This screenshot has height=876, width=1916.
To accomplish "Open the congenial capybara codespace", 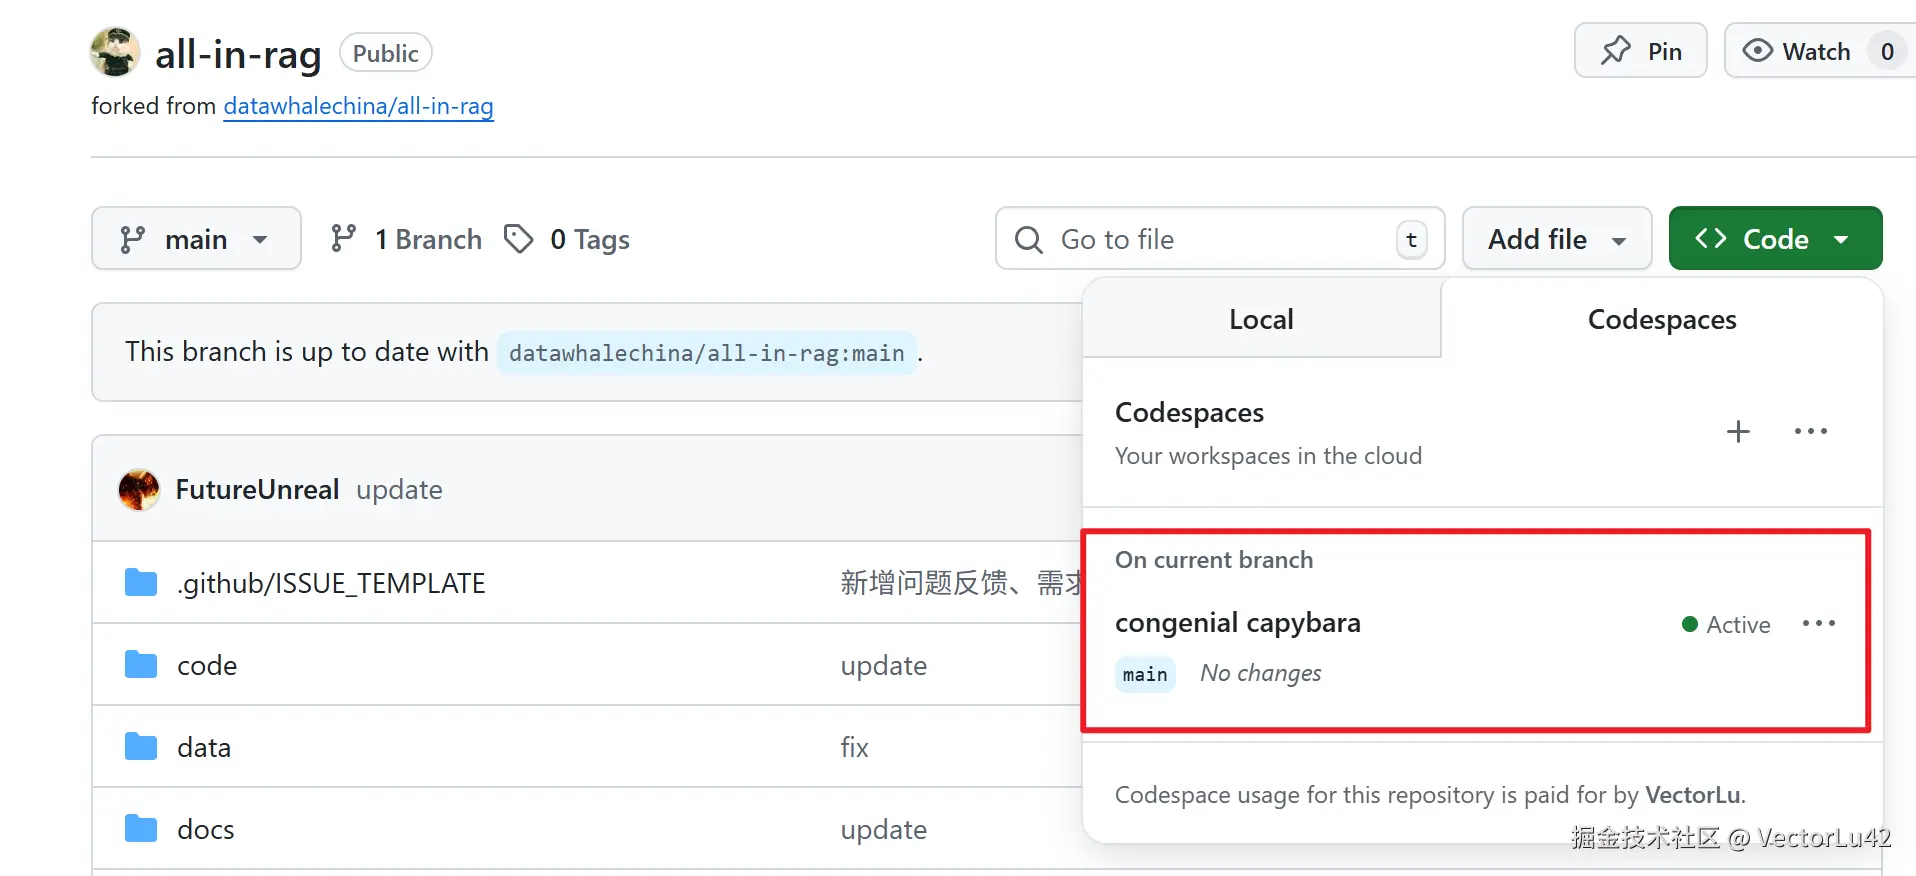I will click(1237, 622).
